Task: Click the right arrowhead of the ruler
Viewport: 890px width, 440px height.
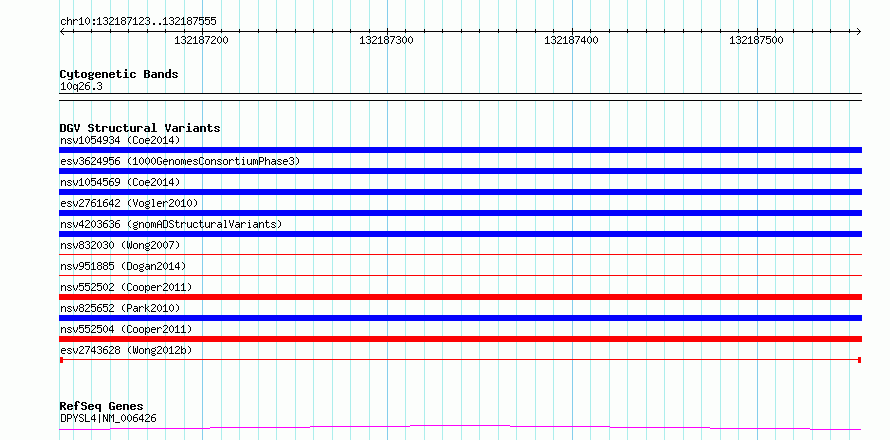Action: pos(859,32)
